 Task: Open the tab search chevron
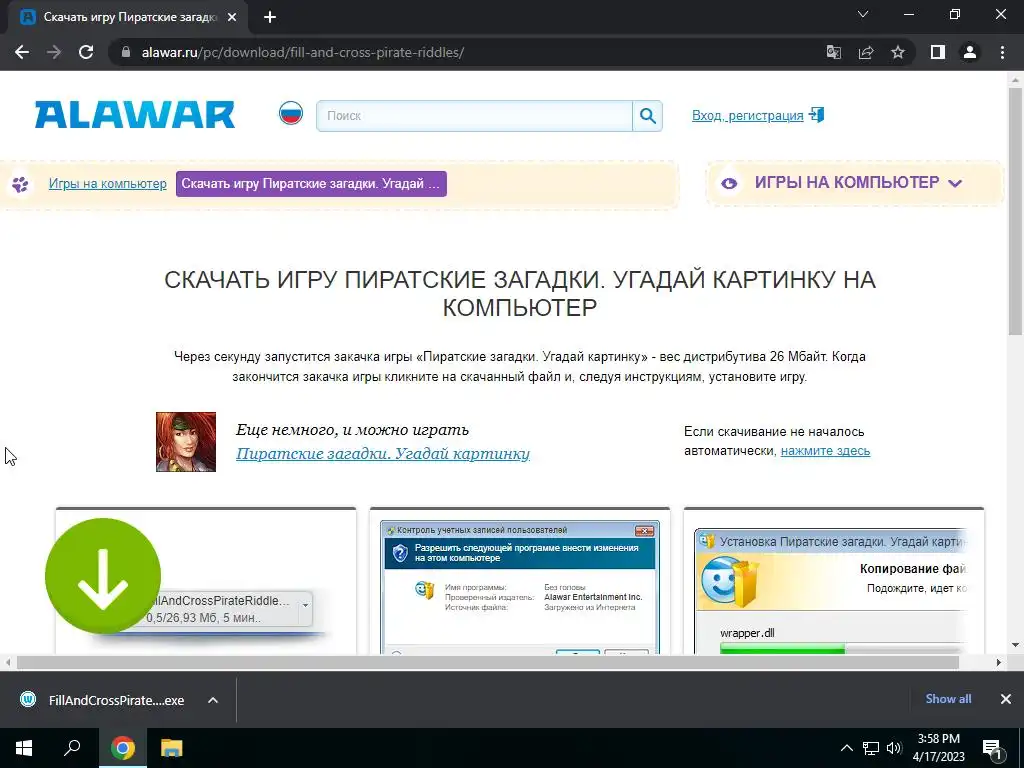(863, 14)
